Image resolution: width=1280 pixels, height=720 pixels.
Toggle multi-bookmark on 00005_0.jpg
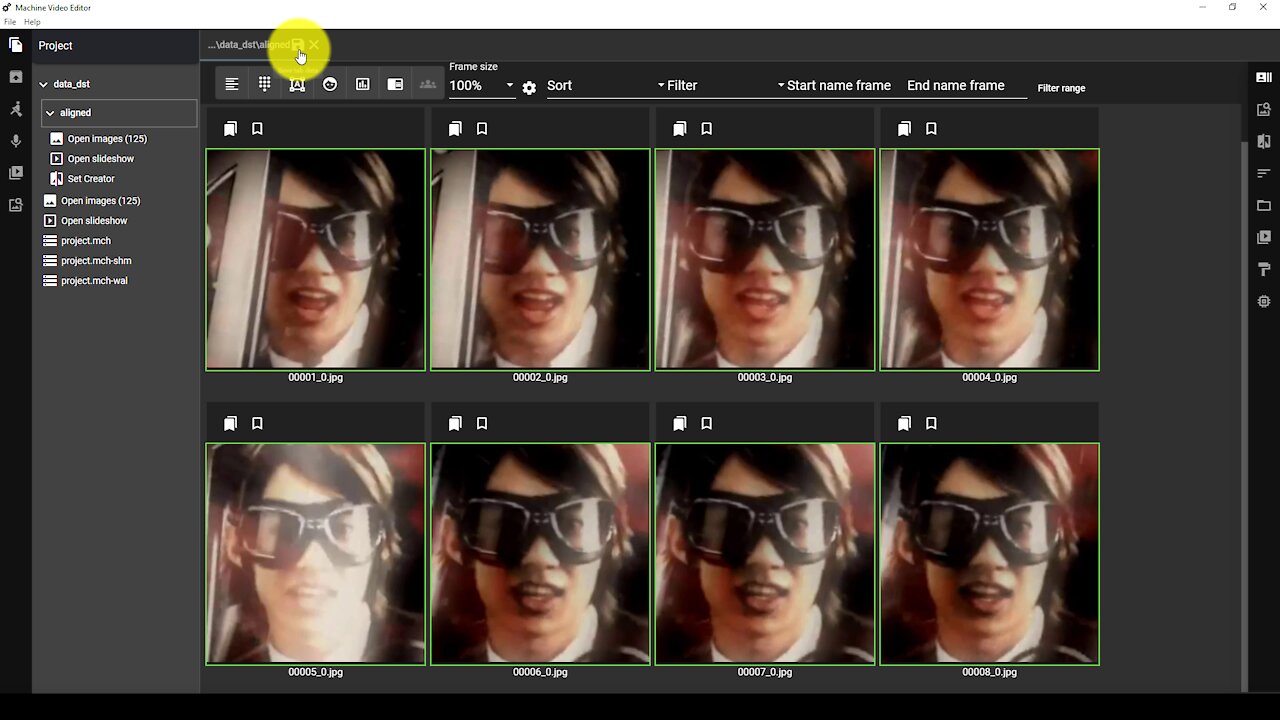(230, 424)
